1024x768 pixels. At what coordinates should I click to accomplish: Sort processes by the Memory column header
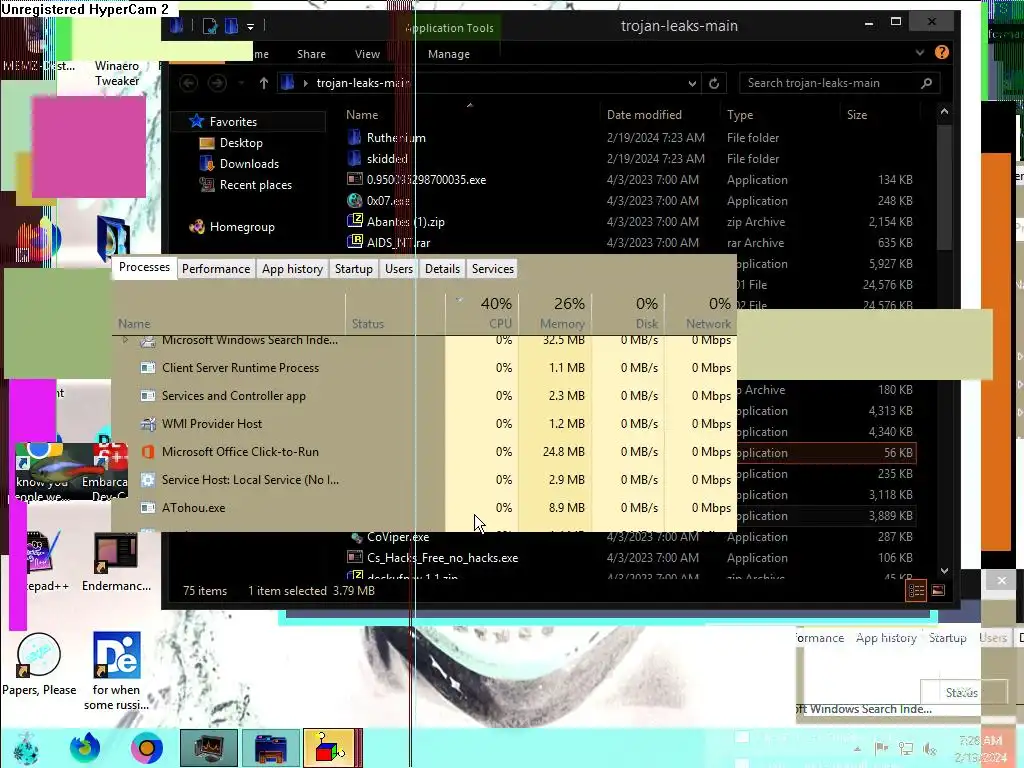click(555, 313)
